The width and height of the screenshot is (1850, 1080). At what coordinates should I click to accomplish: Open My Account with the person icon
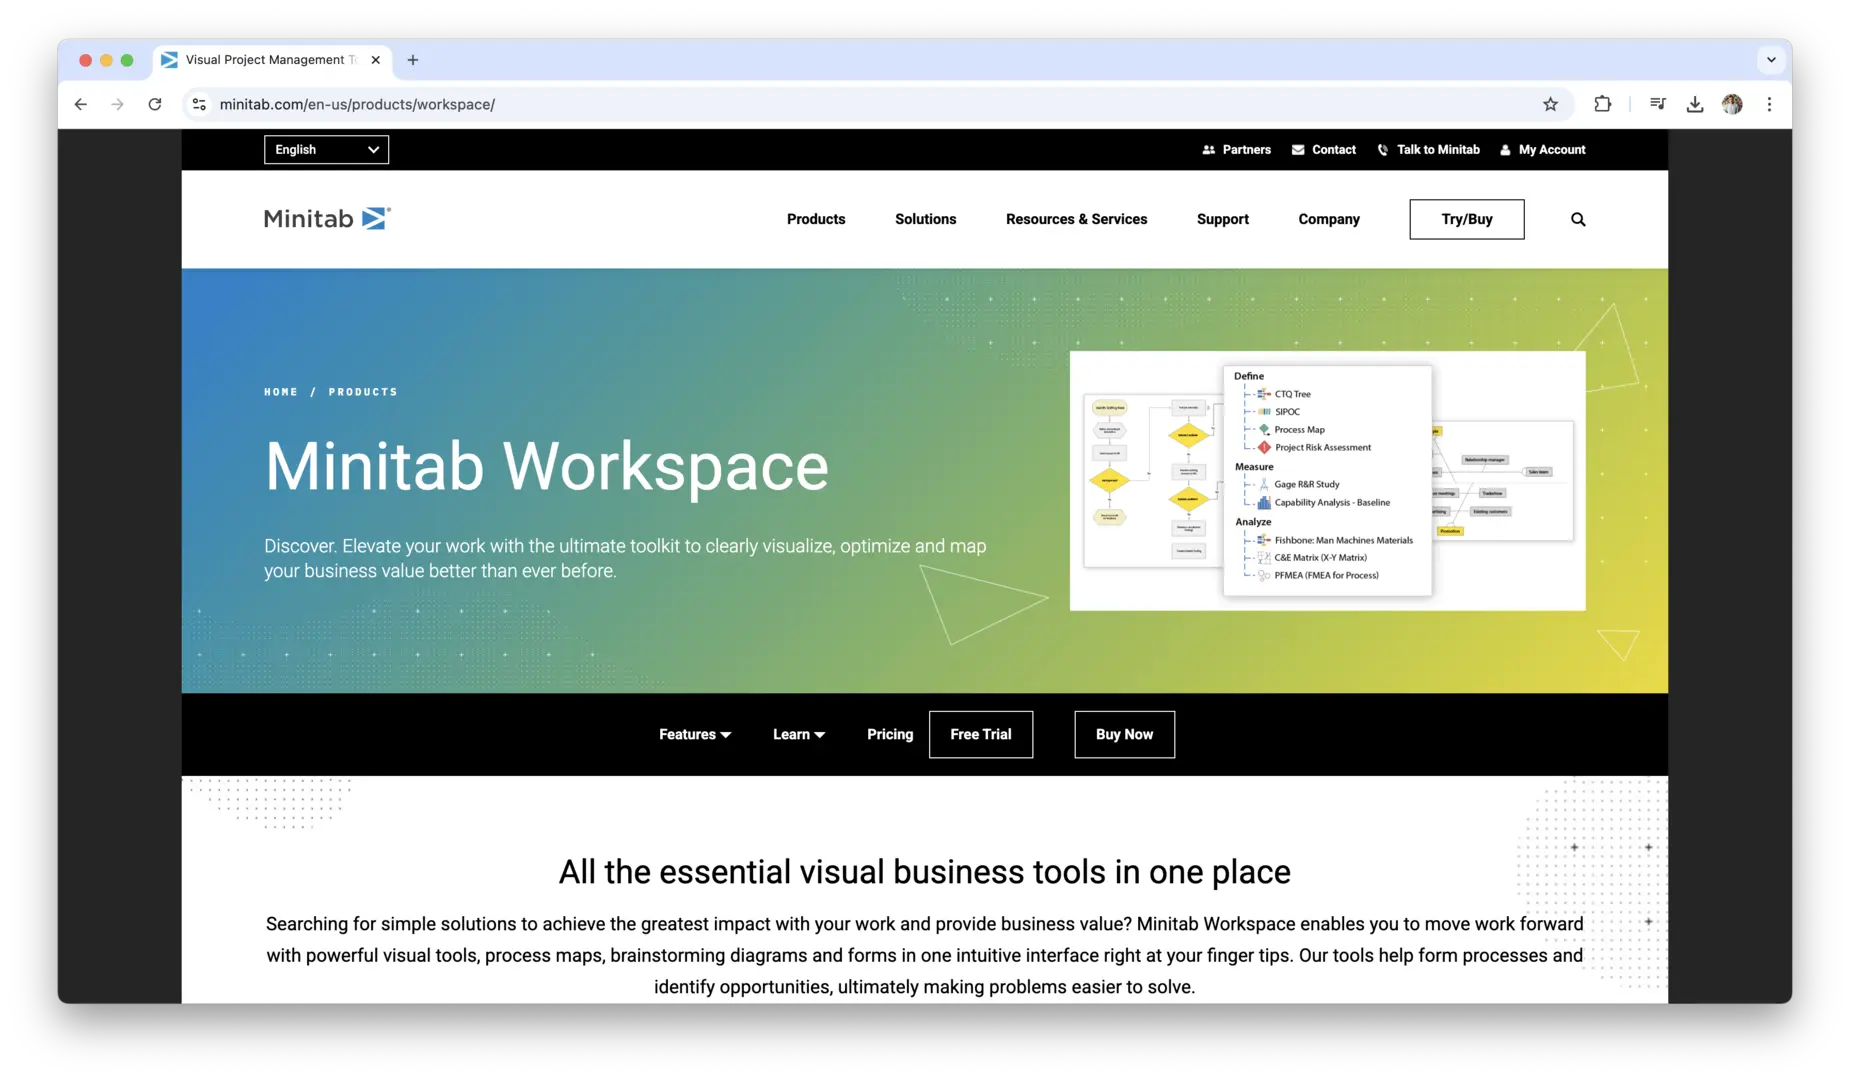(x=1506, y=149)
